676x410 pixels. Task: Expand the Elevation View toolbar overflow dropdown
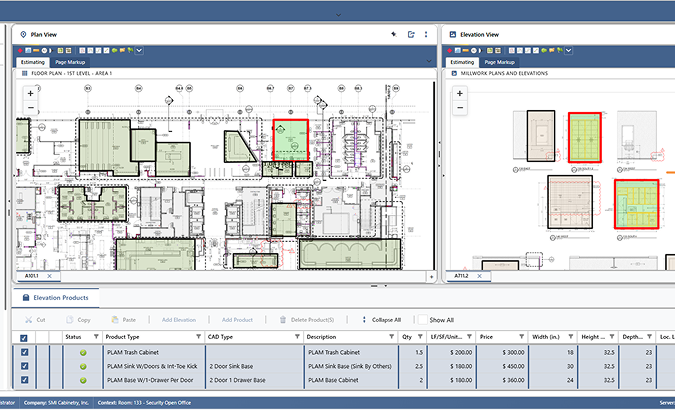pos(569,50)
